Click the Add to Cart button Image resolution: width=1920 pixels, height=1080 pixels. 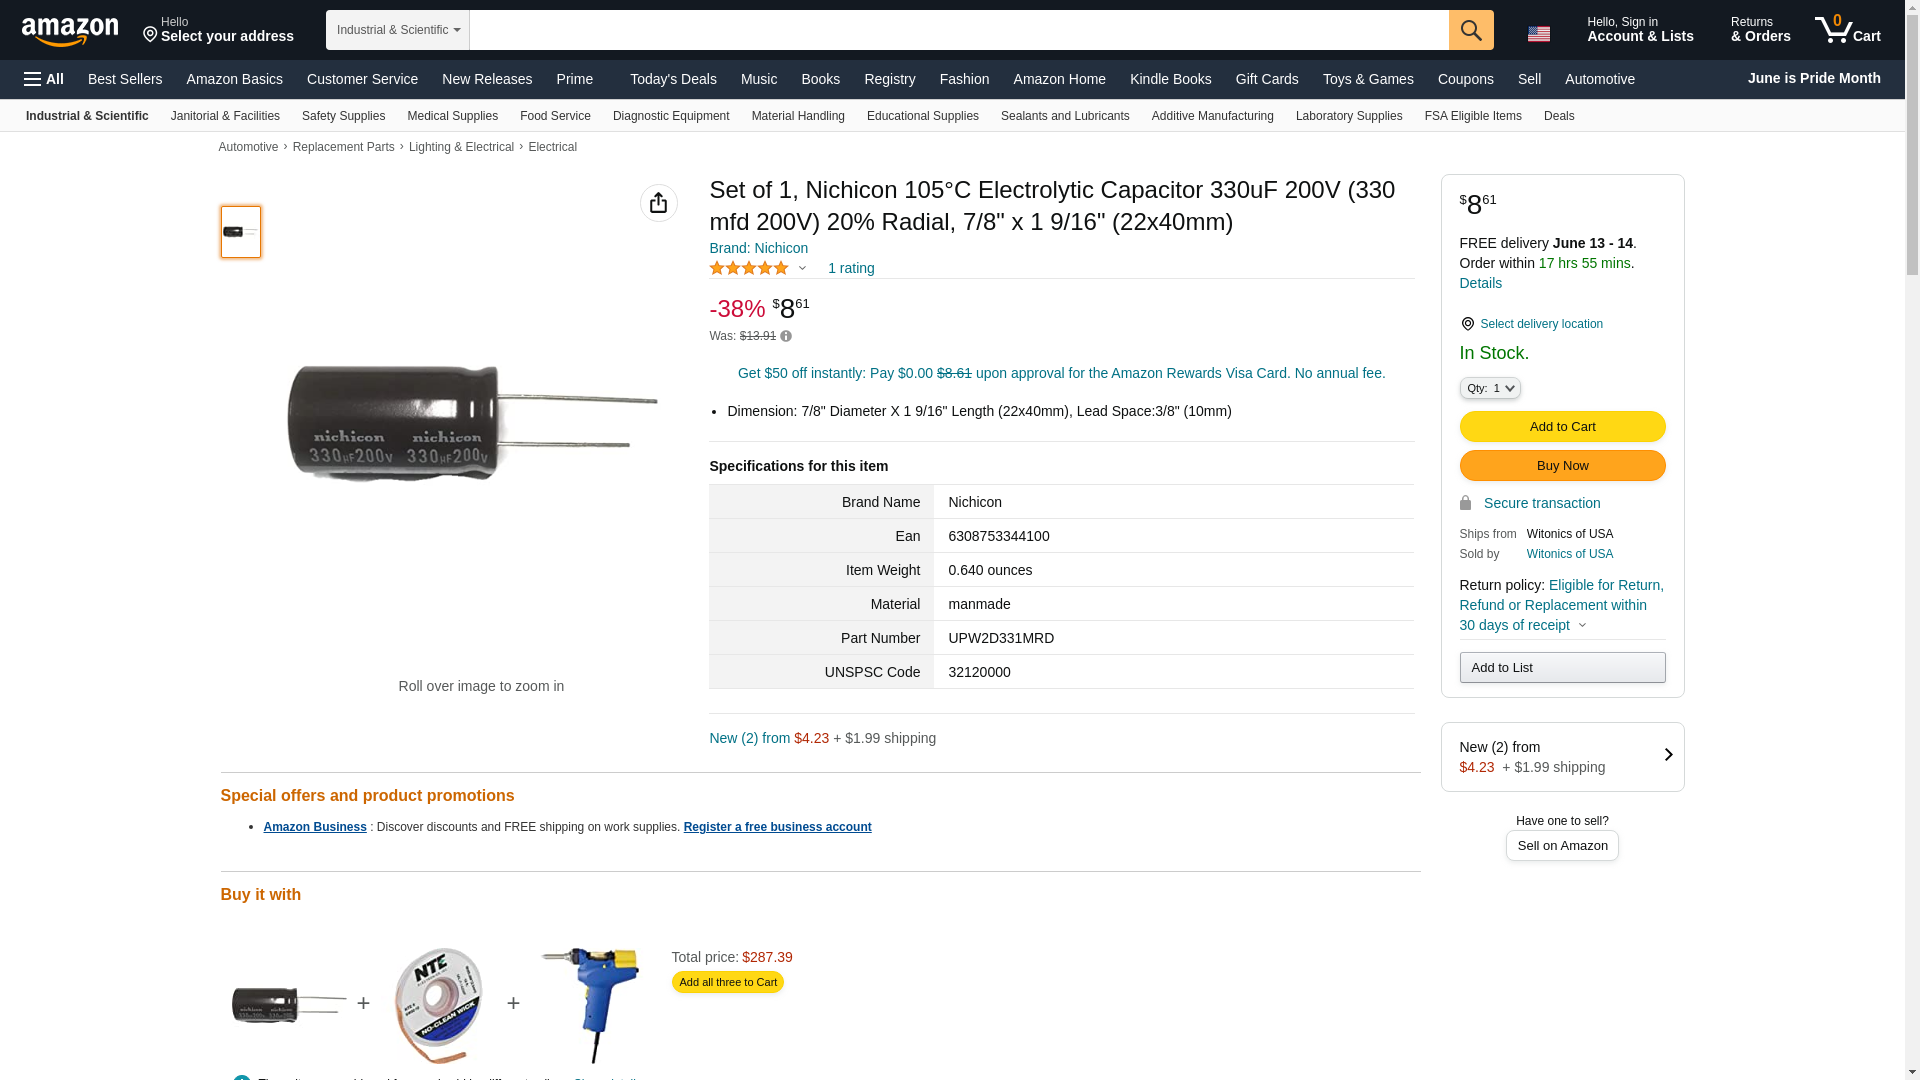pos(1562,427)
